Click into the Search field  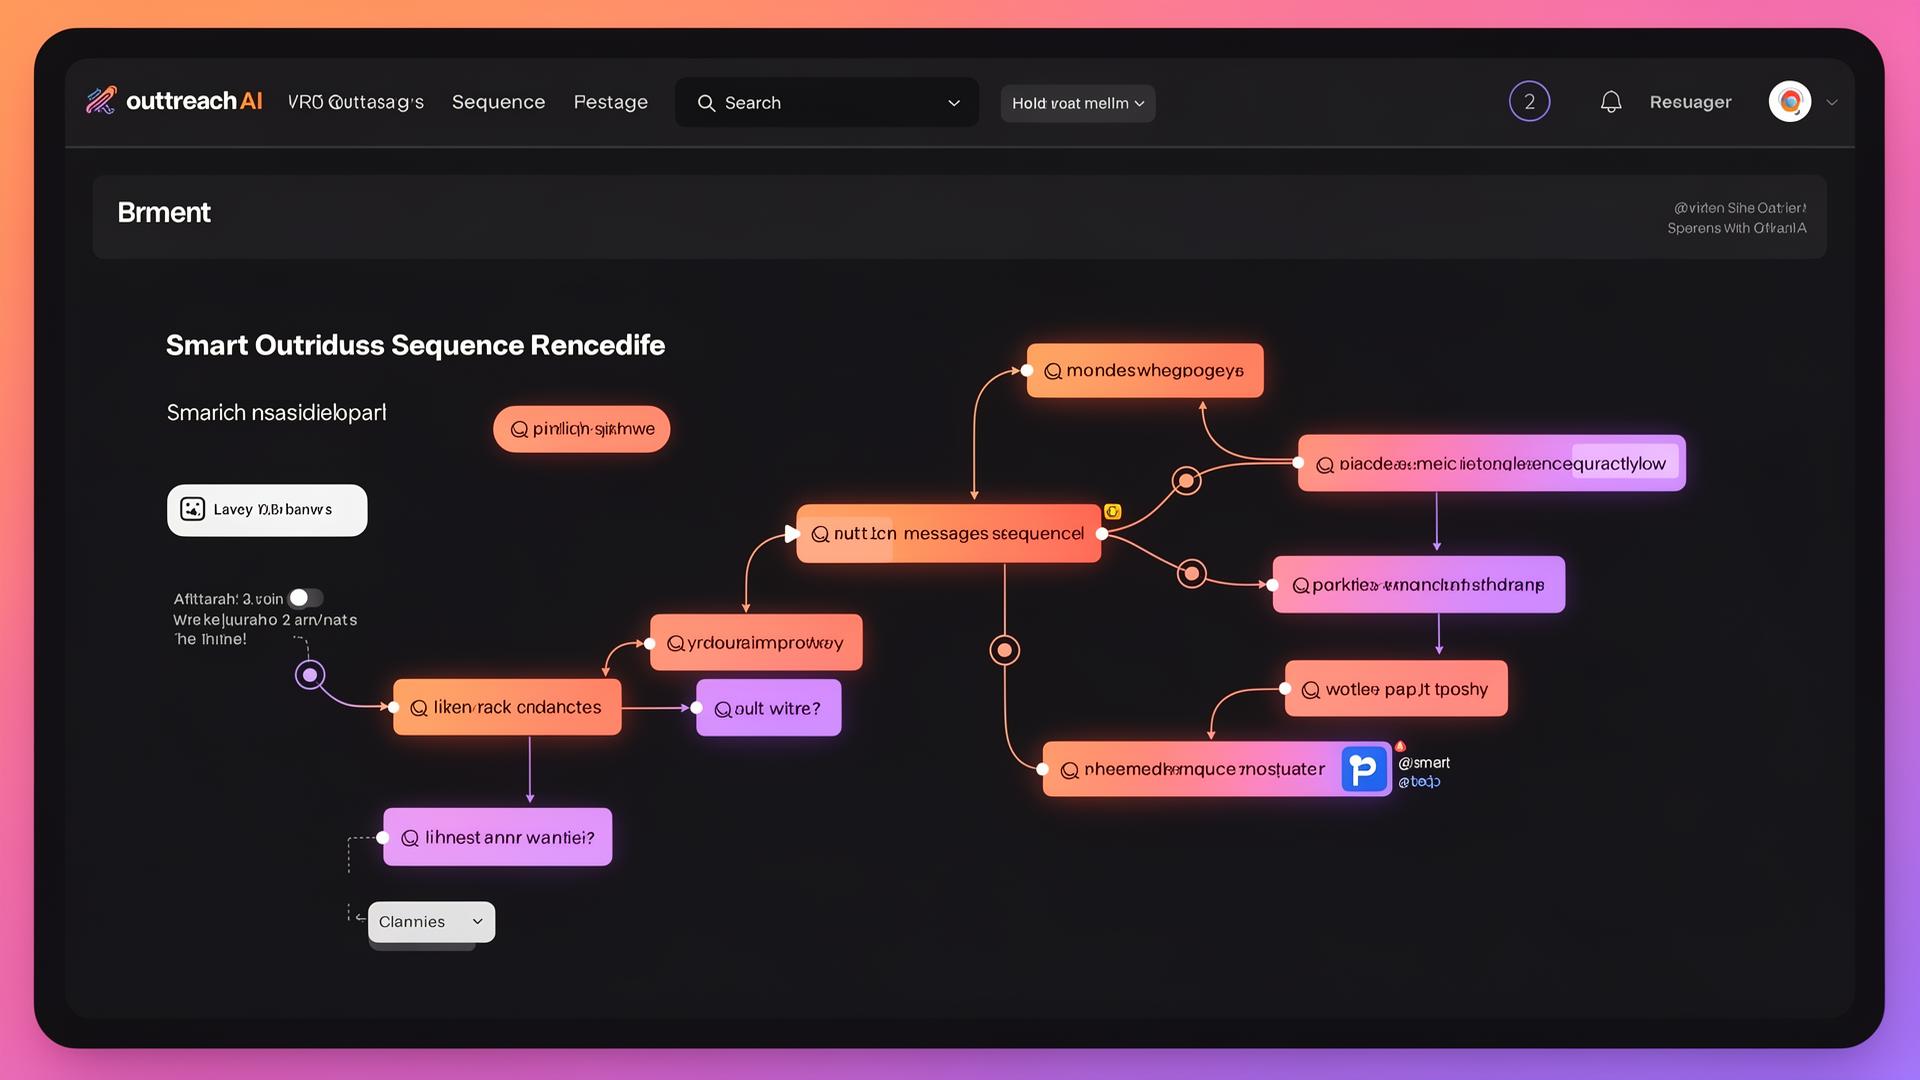(x=827, y=102)
